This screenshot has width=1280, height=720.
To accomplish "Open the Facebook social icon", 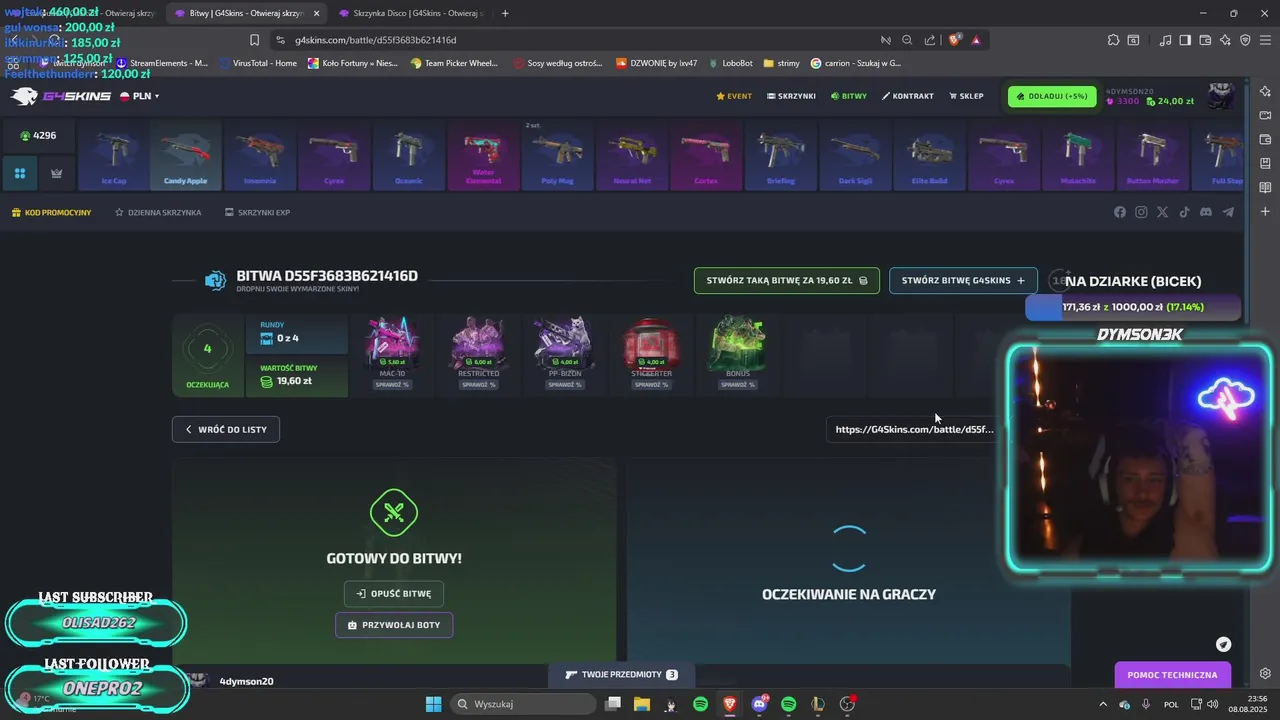I will point(1120,212).
